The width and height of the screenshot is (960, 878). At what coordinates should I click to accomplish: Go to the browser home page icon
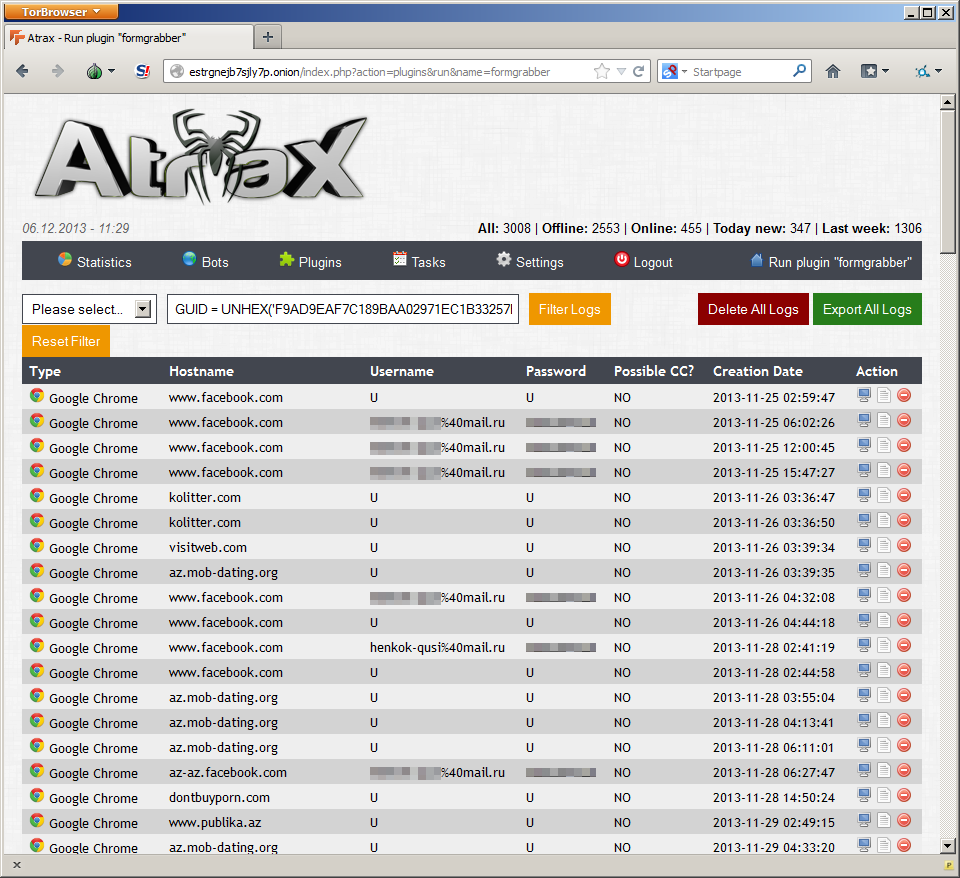pyautogui.click(x=833, y=72)
